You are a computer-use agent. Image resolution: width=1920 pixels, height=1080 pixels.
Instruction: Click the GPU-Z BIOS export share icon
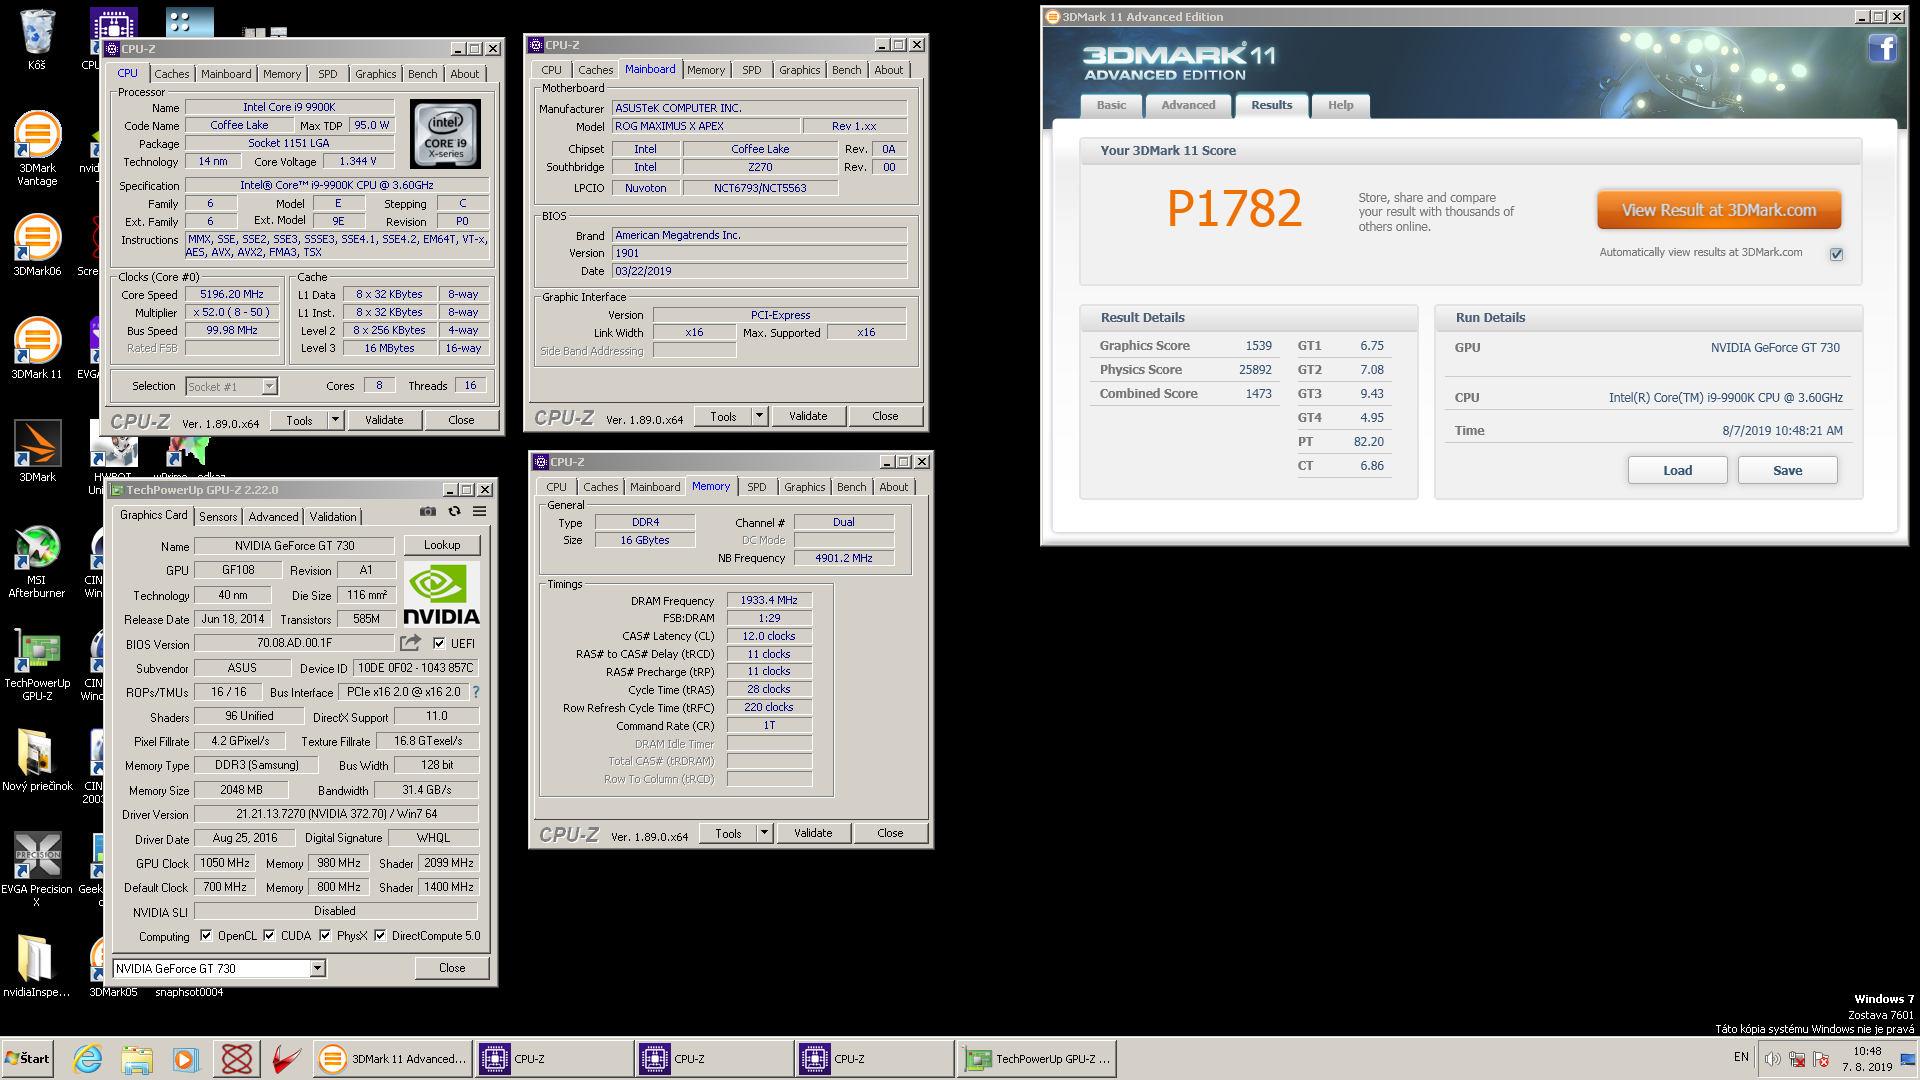click(x=411, y=643)
